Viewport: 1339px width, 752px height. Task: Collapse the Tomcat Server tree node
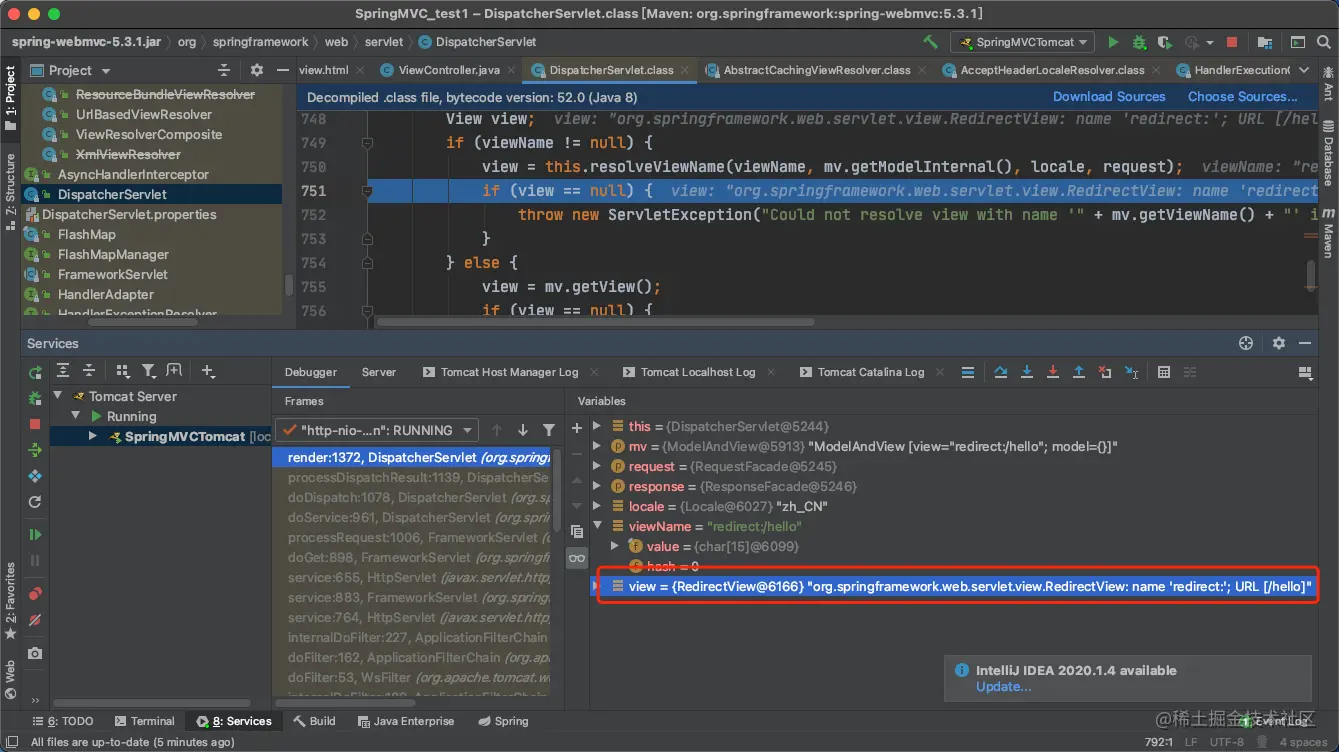58,396
